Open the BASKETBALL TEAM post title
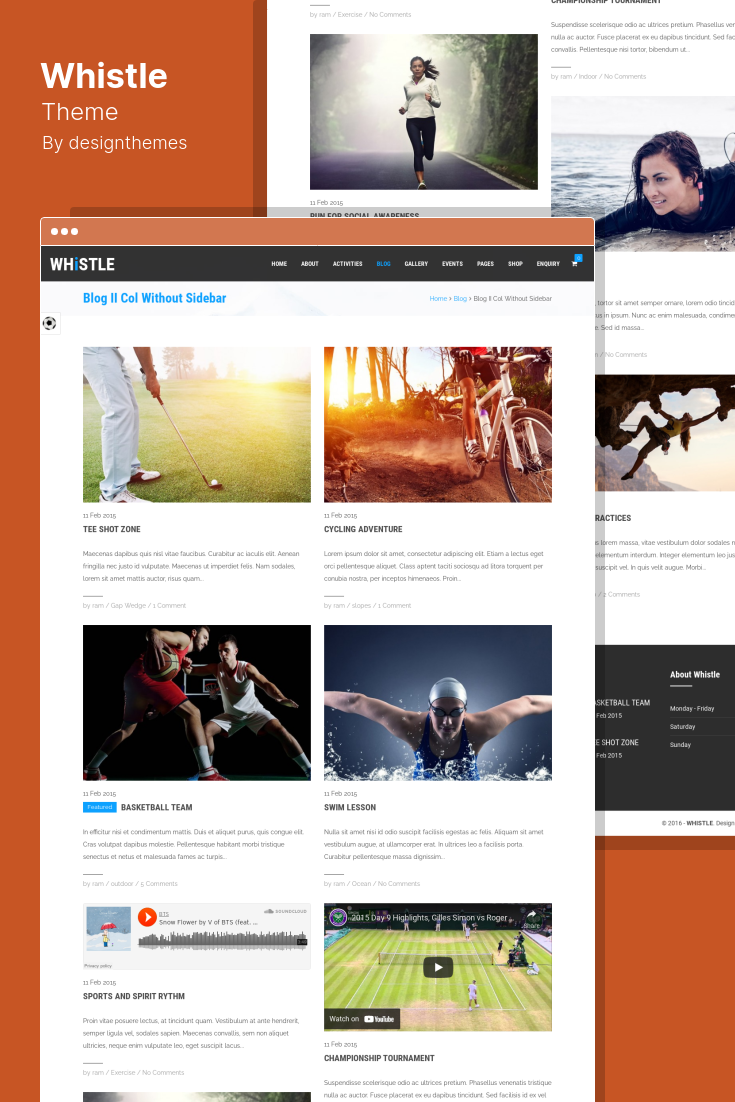735x1102 pixels. point(157,808)
